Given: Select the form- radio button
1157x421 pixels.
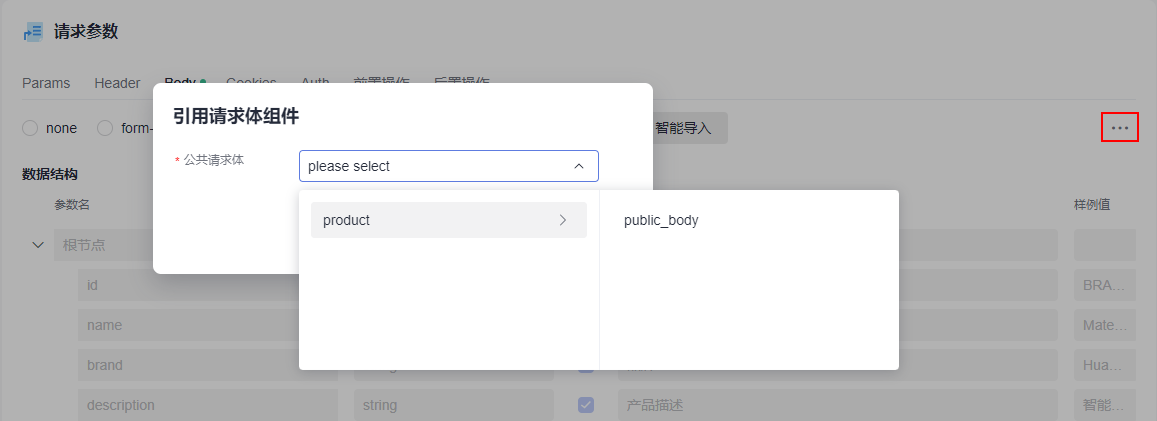Looking at the screenshot, I should coord(106,128).
